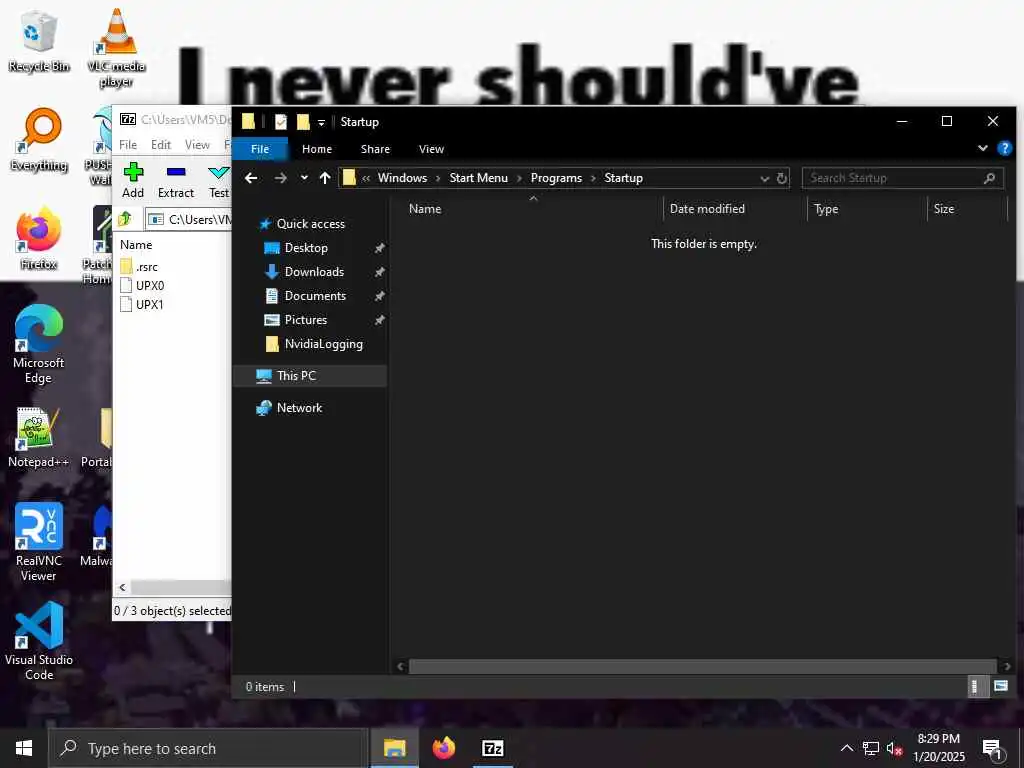
Task: Click the Search Startup field
Action: [x=902, y=178]
